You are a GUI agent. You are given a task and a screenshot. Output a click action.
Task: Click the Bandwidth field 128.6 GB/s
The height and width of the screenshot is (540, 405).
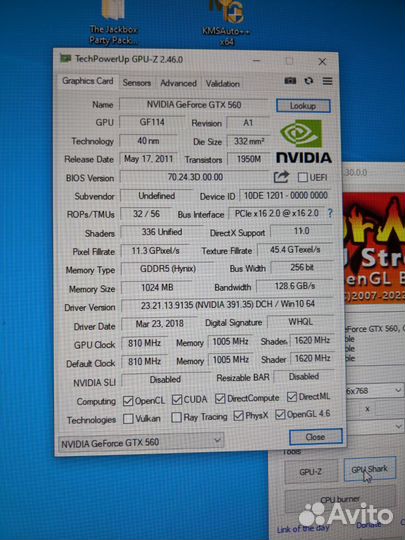pyautogui.click(x=295, y=286)
